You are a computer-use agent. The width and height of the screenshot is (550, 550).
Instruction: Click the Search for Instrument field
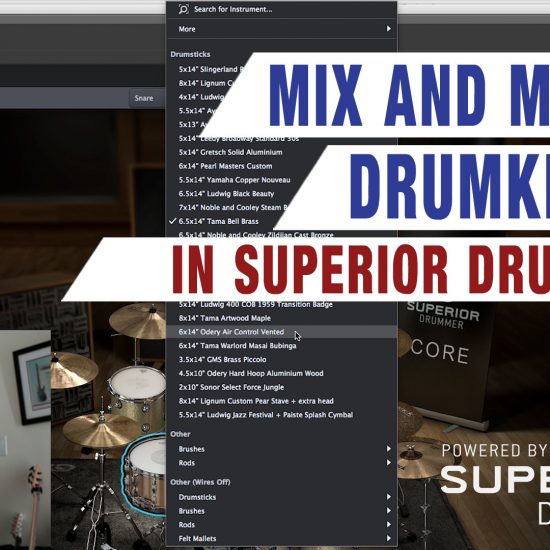pos(281,9)
